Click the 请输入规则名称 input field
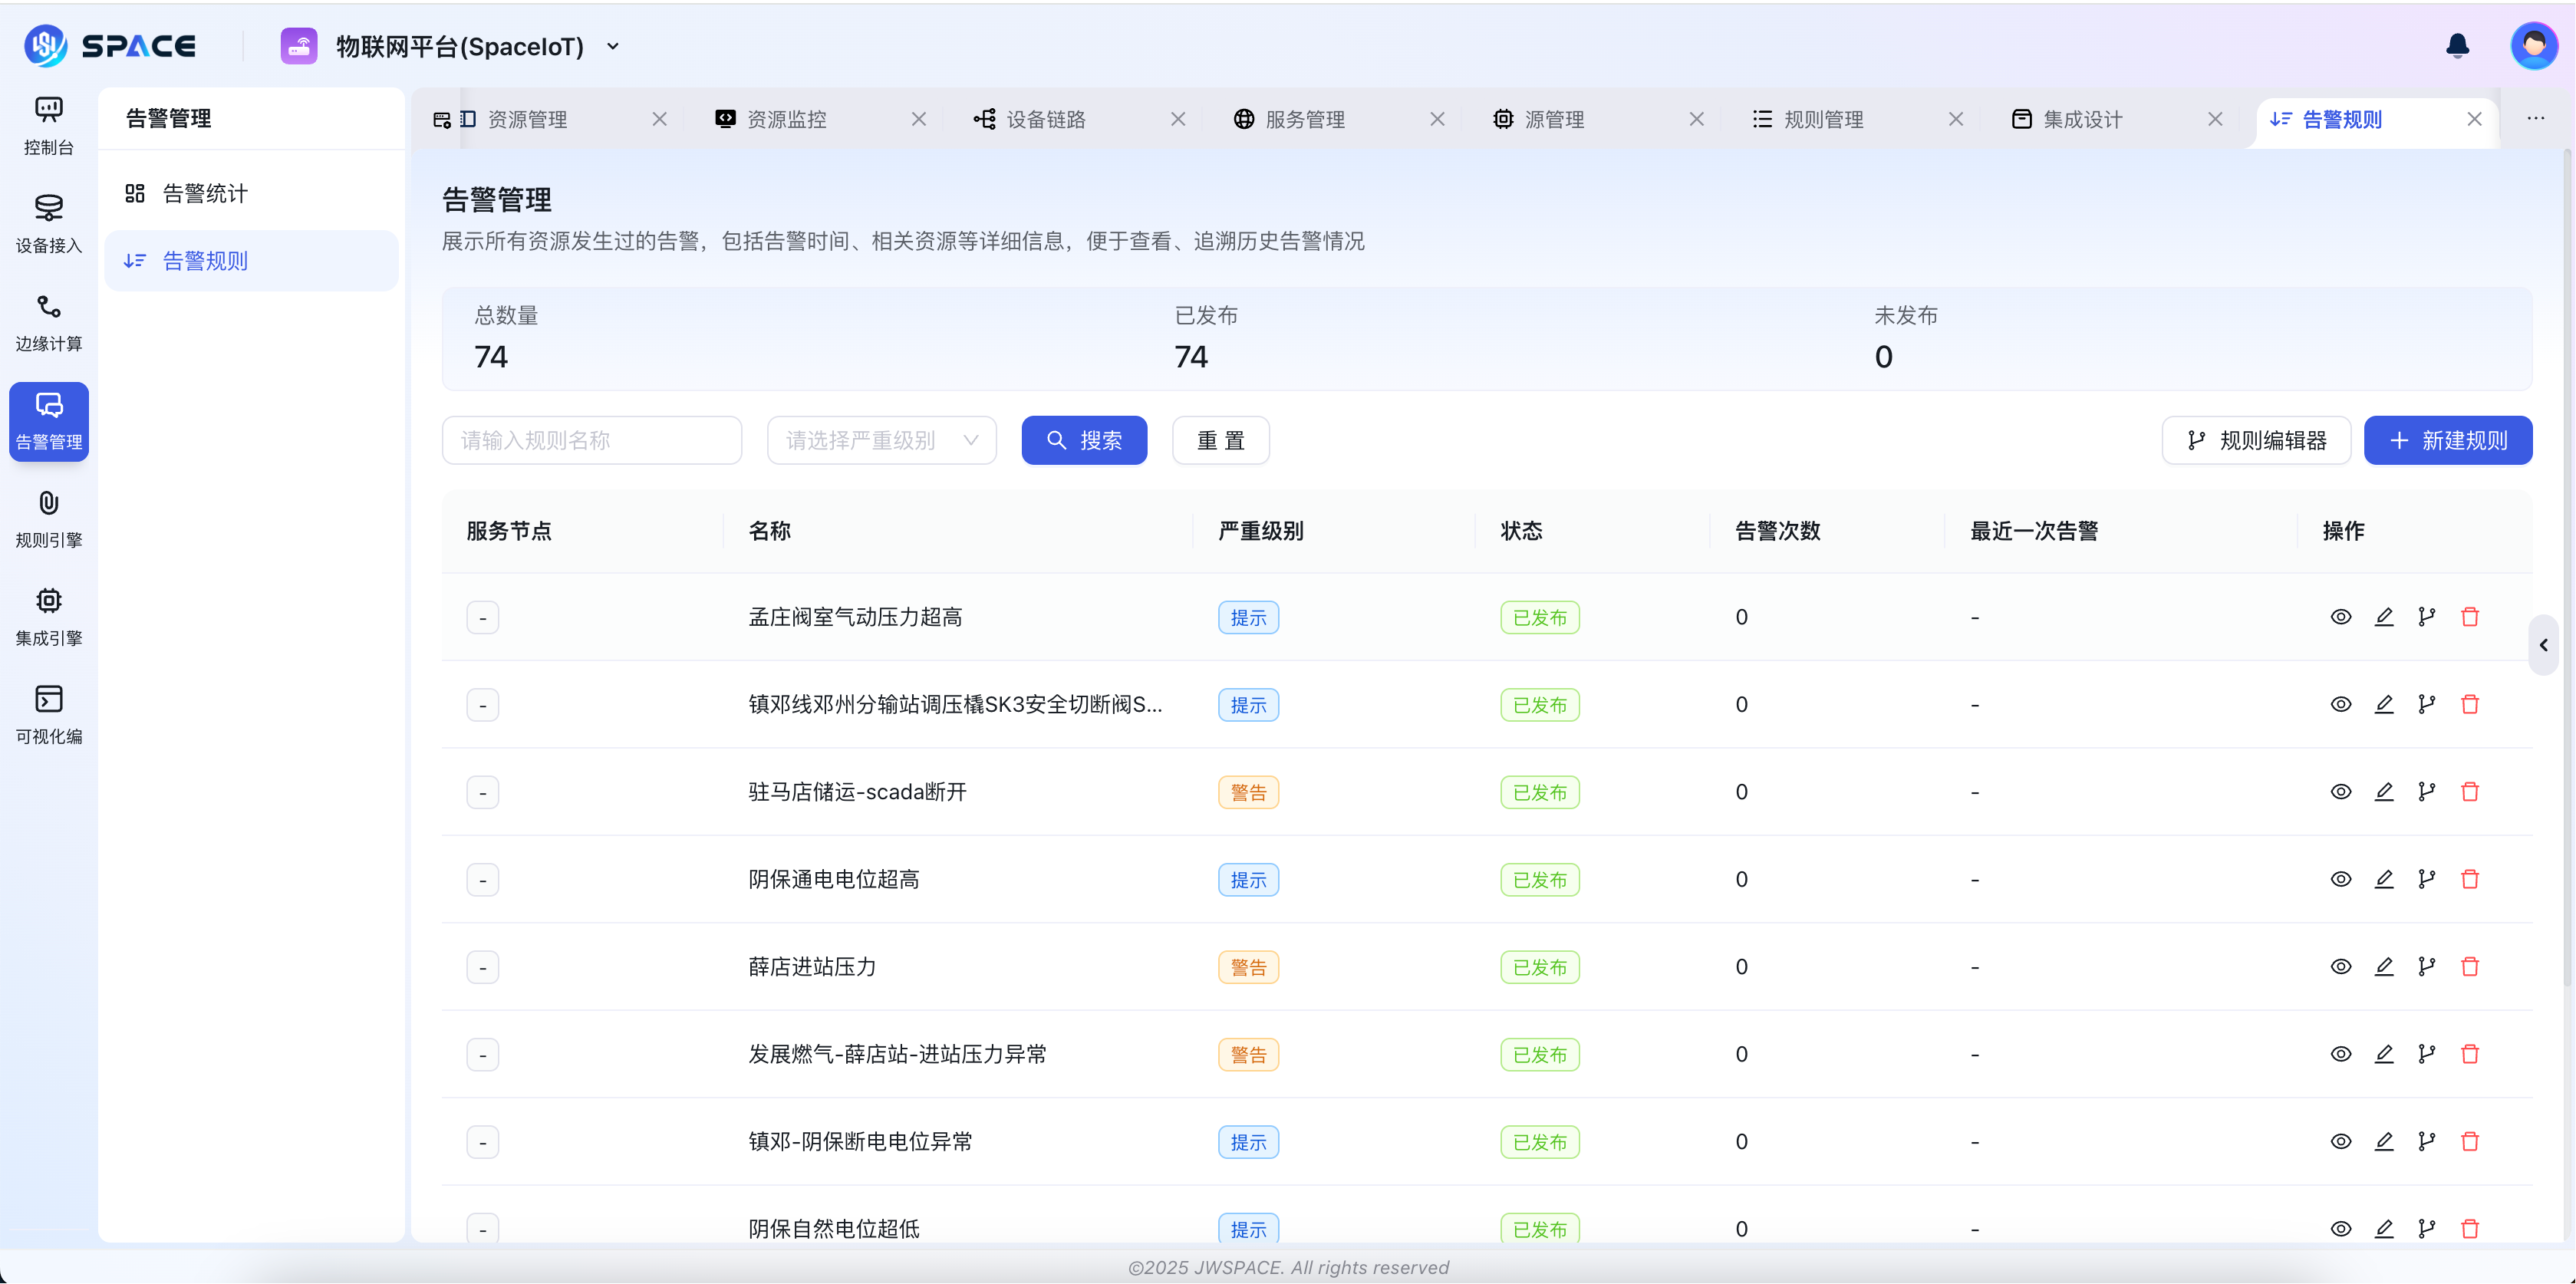 (591, 440)
